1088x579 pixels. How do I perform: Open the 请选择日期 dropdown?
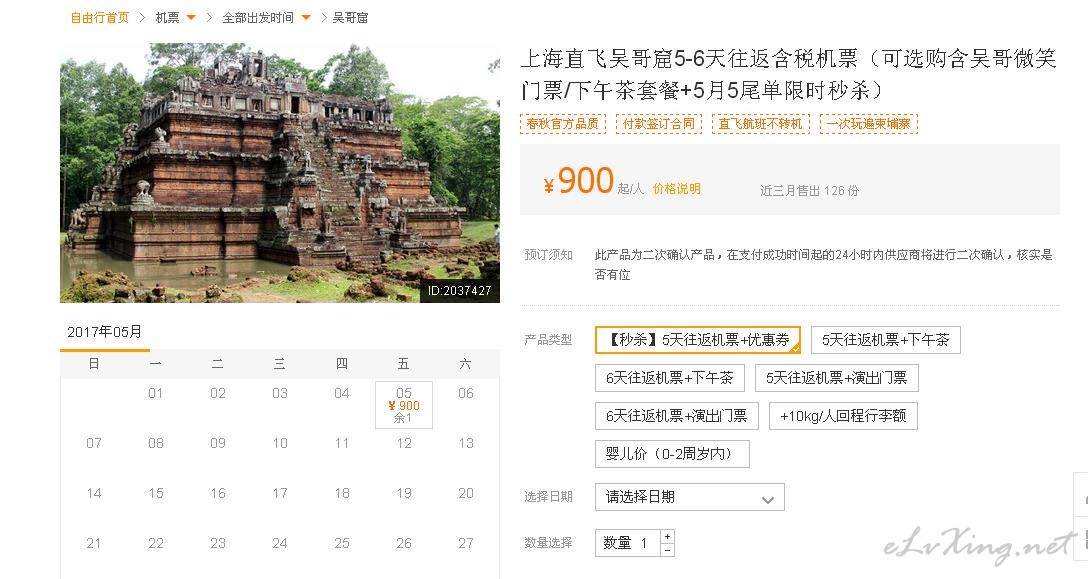(x=690, y=497)
